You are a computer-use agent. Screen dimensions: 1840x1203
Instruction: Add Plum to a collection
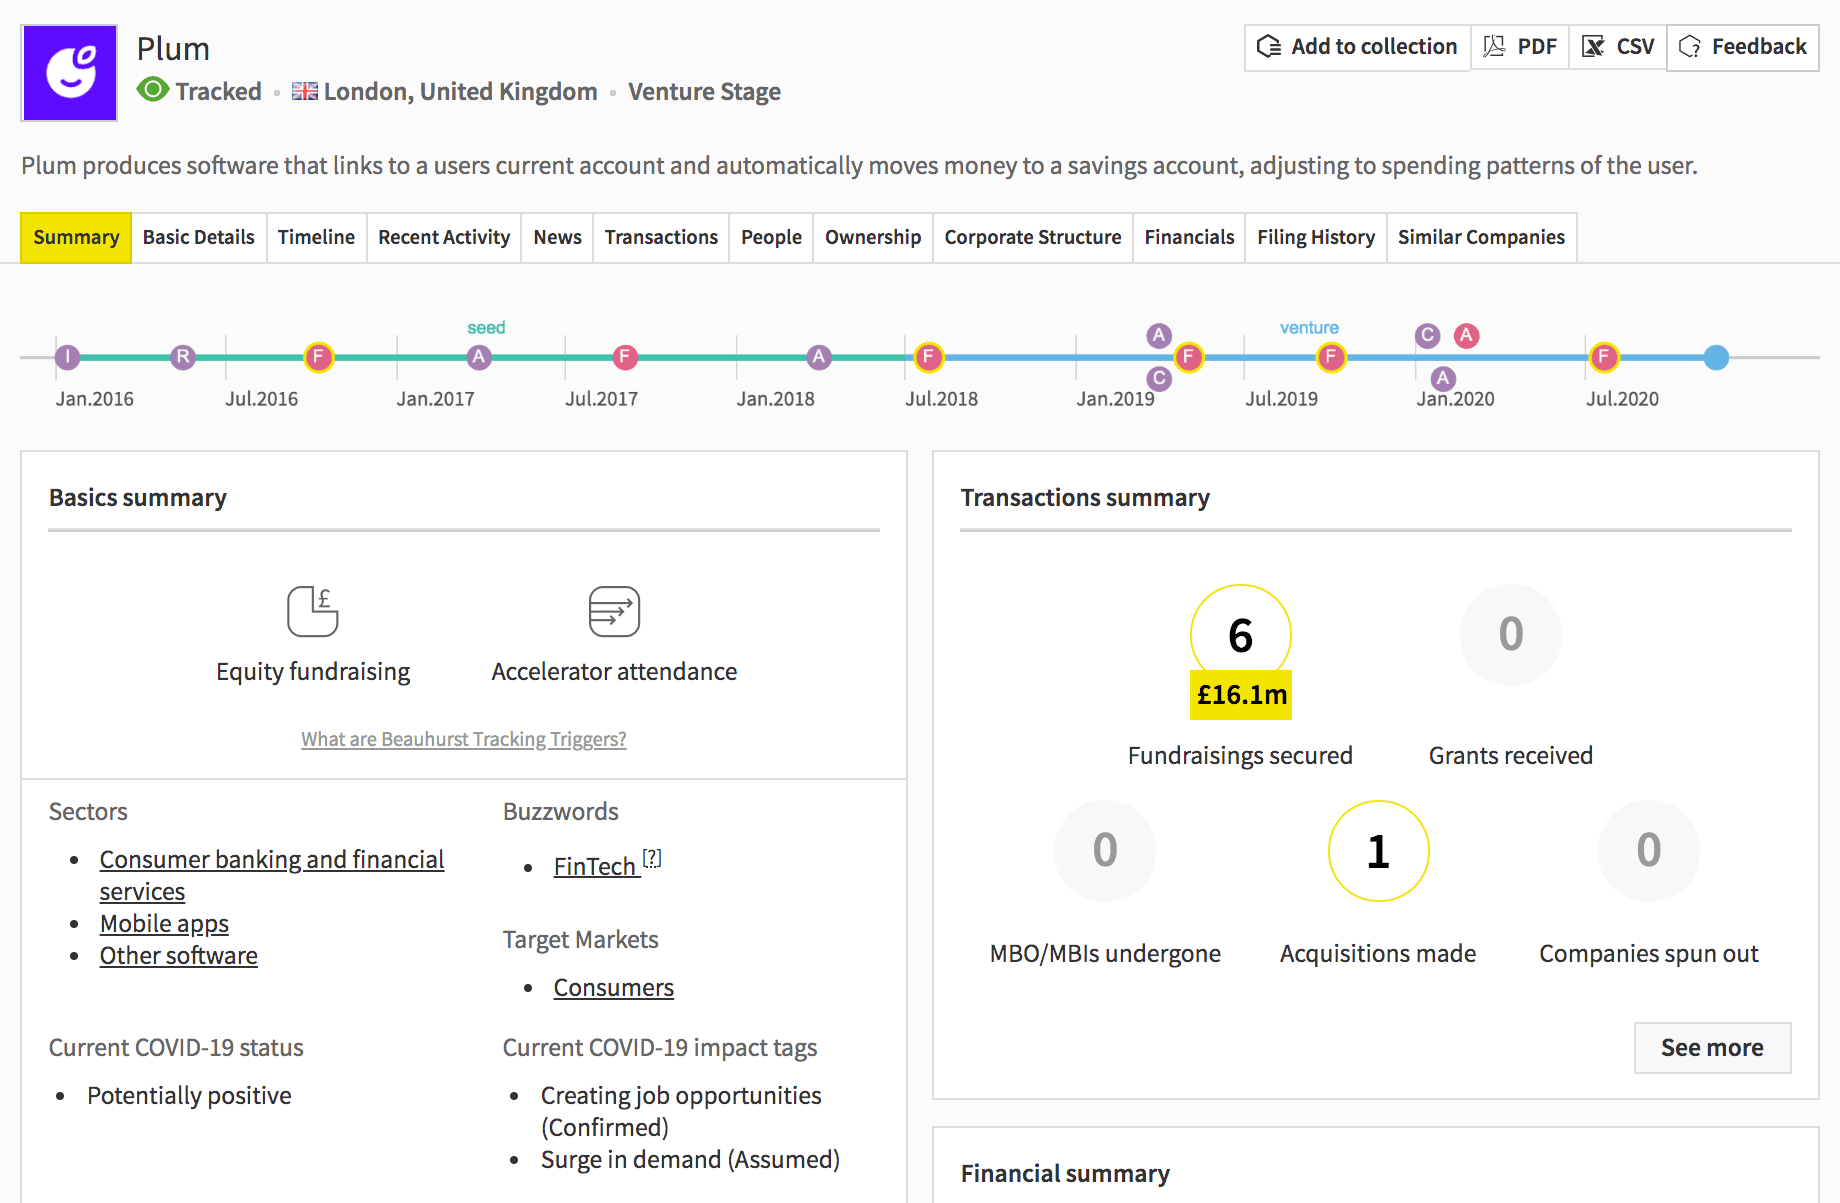point(1357,47)
